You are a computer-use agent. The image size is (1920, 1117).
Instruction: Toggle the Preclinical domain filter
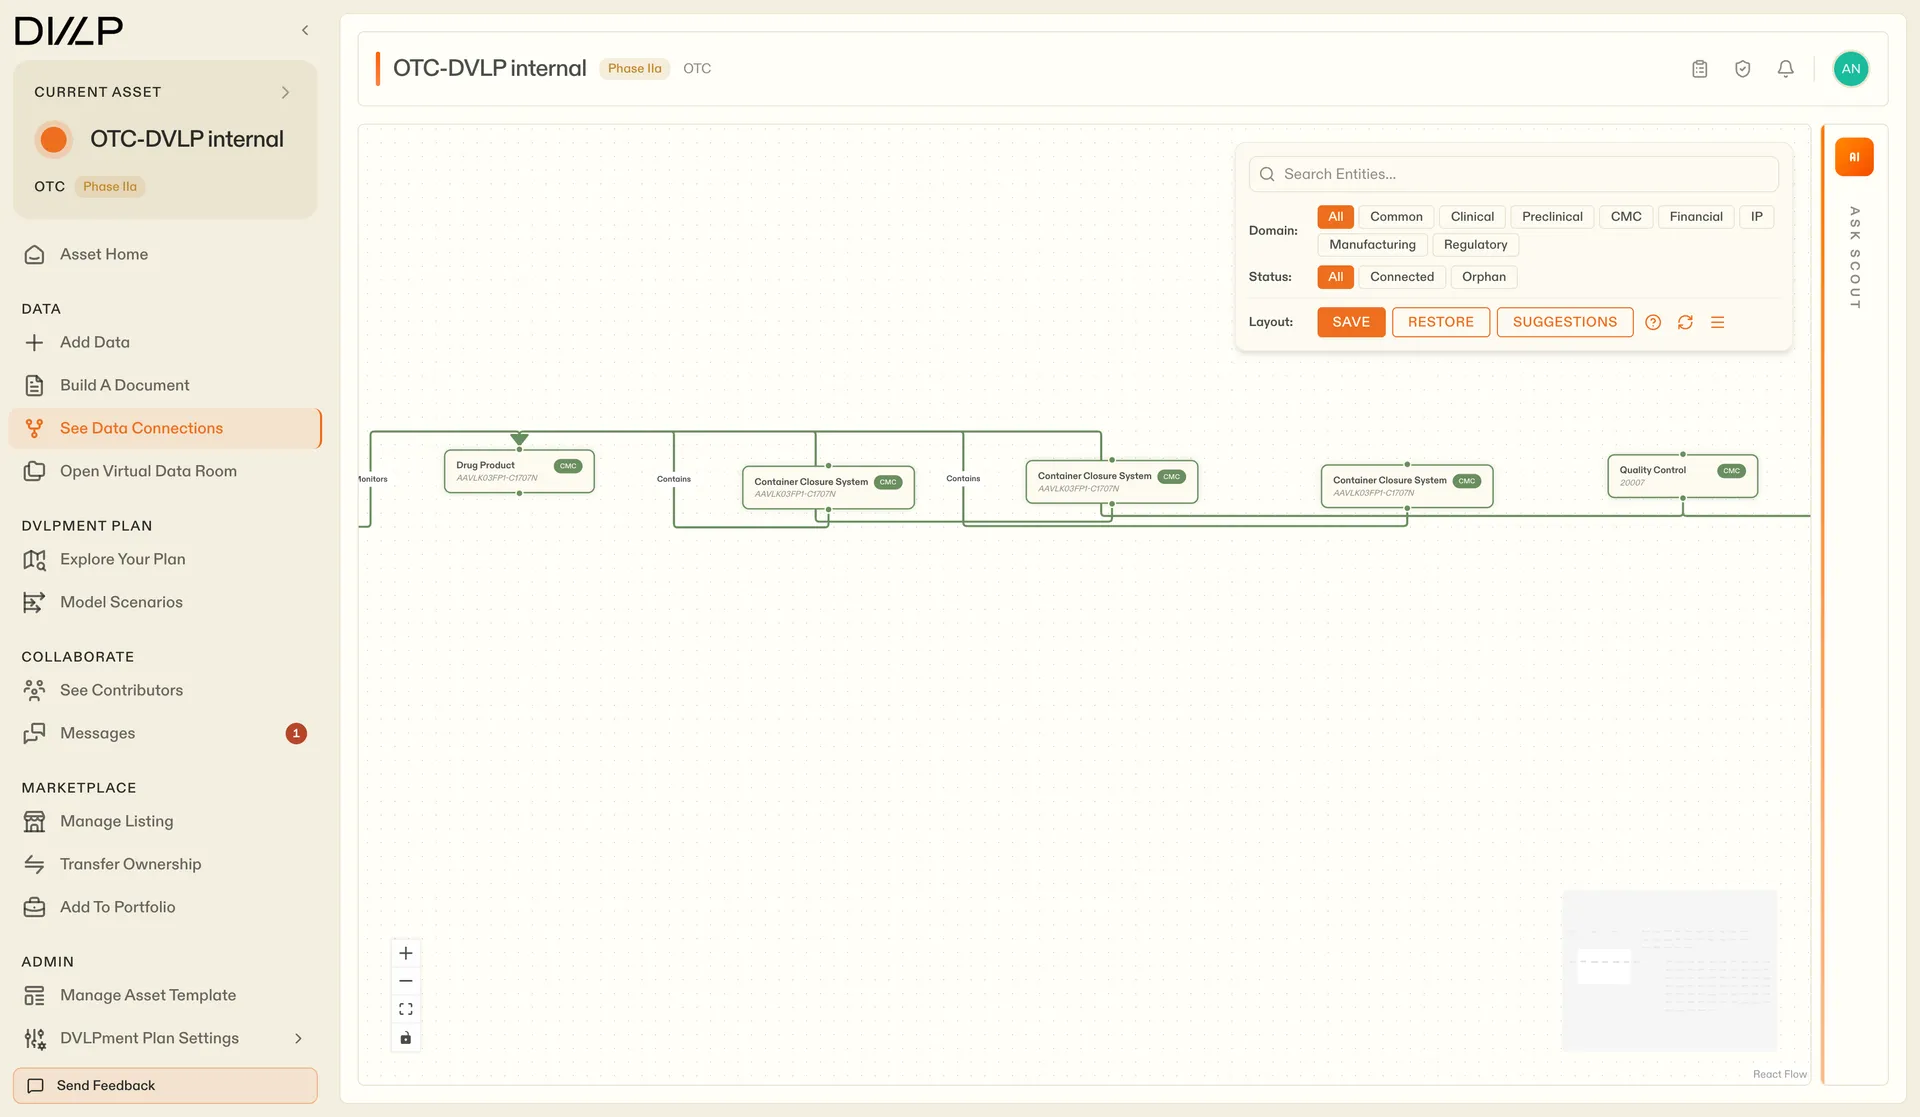(x=1552, y=217)
